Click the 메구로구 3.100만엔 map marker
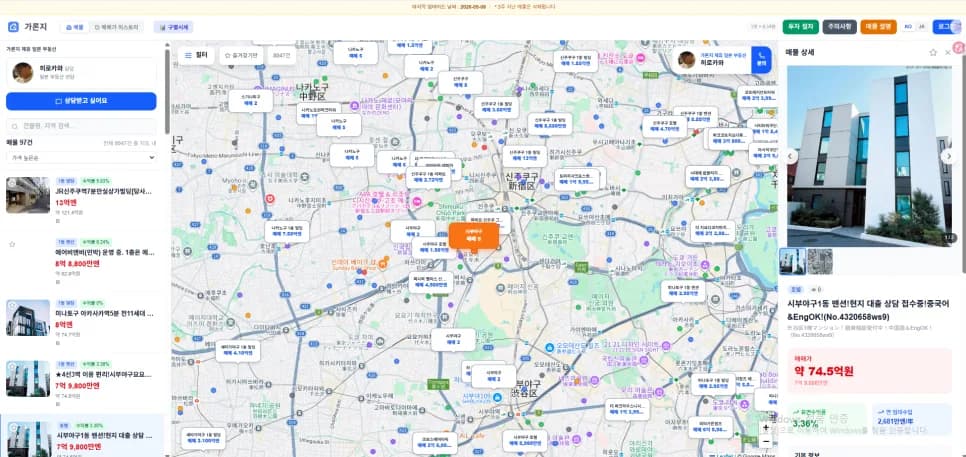 tap(203, 439)
